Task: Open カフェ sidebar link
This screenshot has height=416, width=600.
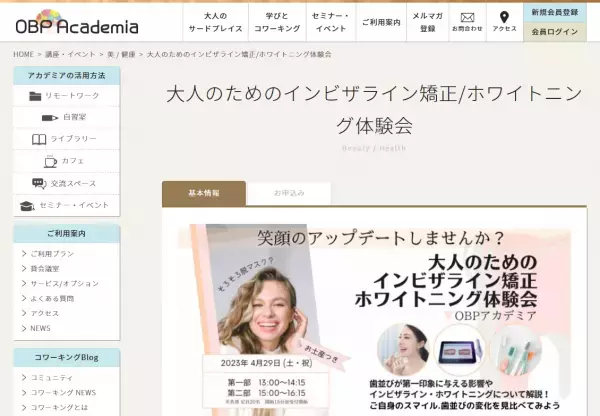Action: pyautogui.click(x=73, y=161)
